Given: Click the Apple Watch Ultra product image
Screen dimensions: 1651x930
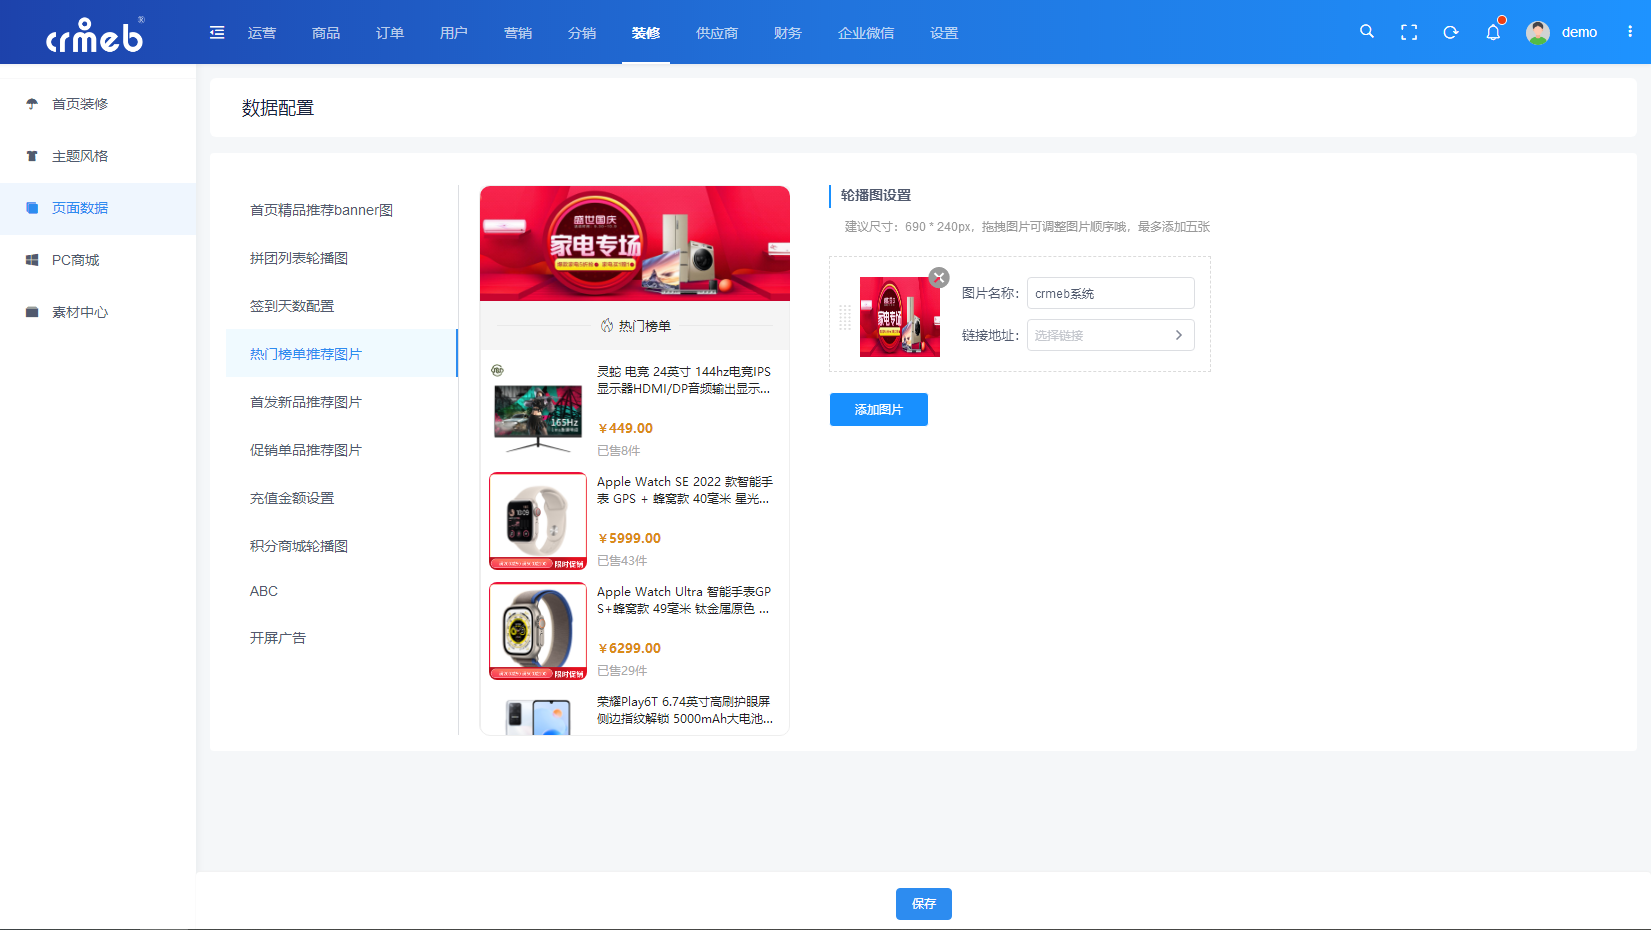Looking at the screenshot, I should [538, 631].
